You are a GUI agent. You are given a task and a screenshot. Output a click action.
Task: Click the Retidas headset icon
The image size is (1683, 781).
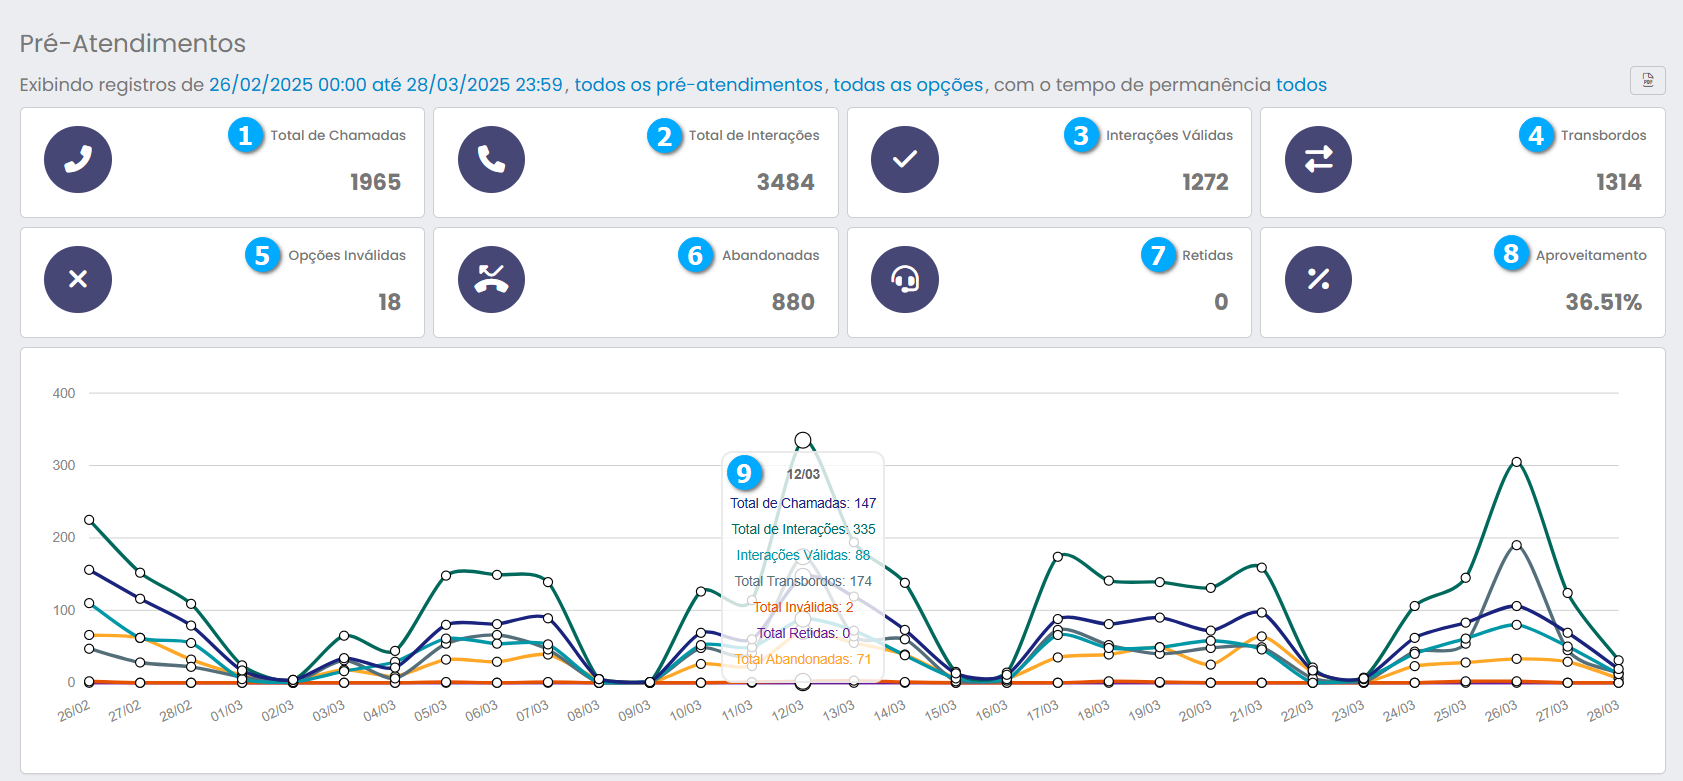click(x=904, y=280)
